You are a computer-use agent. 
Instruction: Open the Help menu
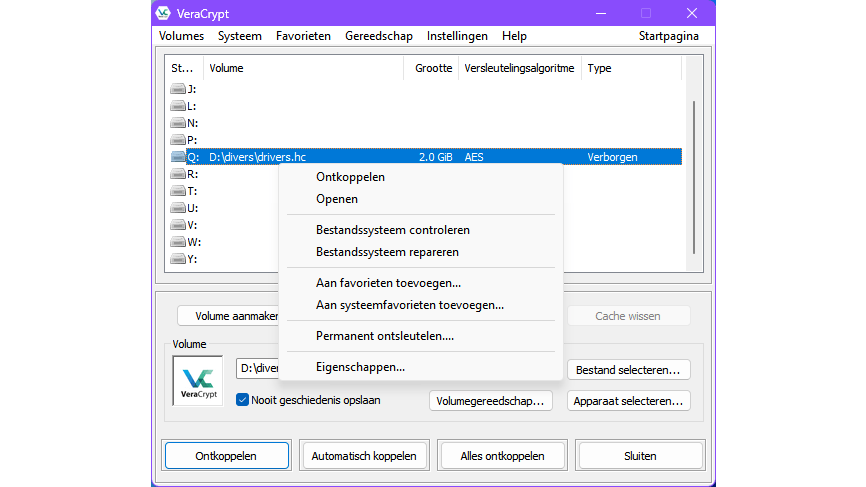tap(514, 36)
